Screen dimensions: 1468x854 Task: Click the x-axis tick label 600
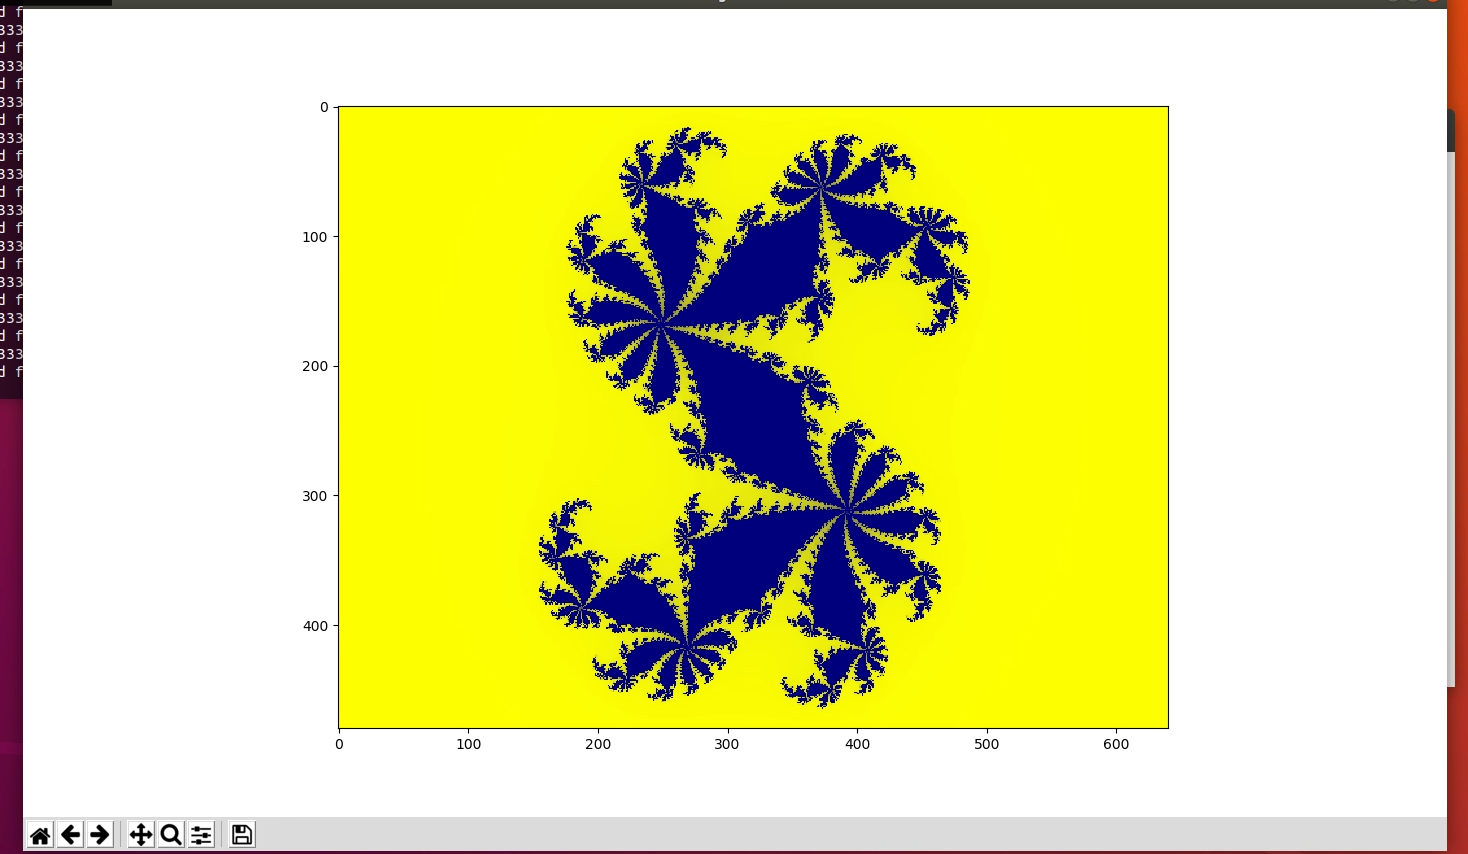coord(1116,744)
